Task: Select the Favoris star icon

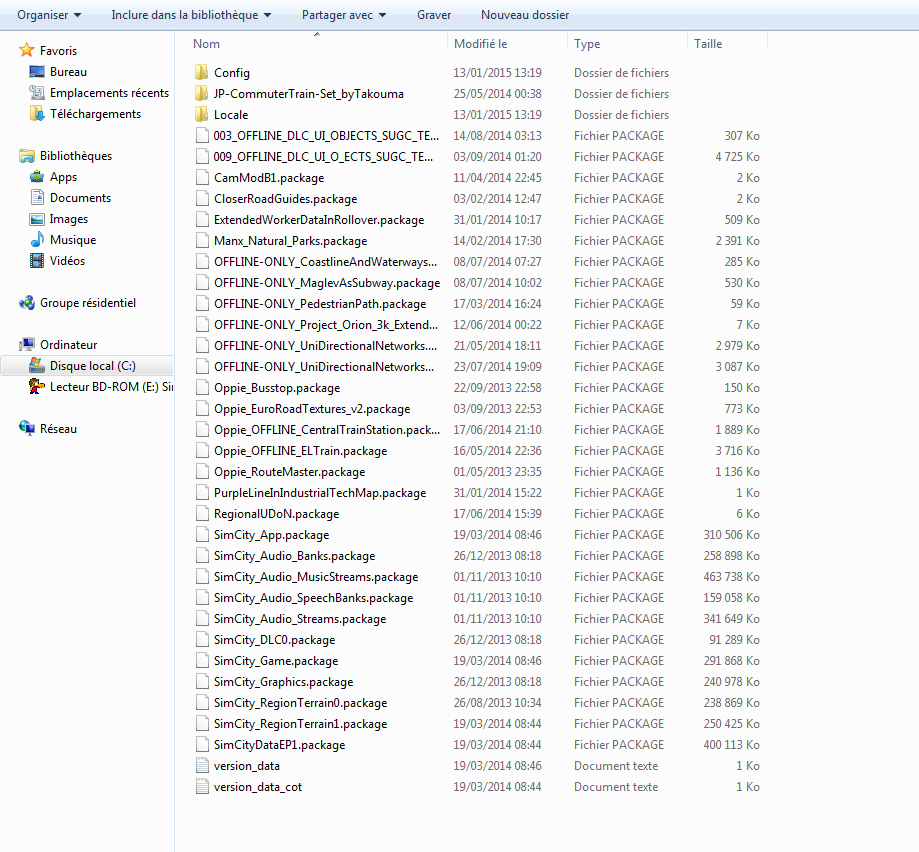Action: tap(26, 50)
